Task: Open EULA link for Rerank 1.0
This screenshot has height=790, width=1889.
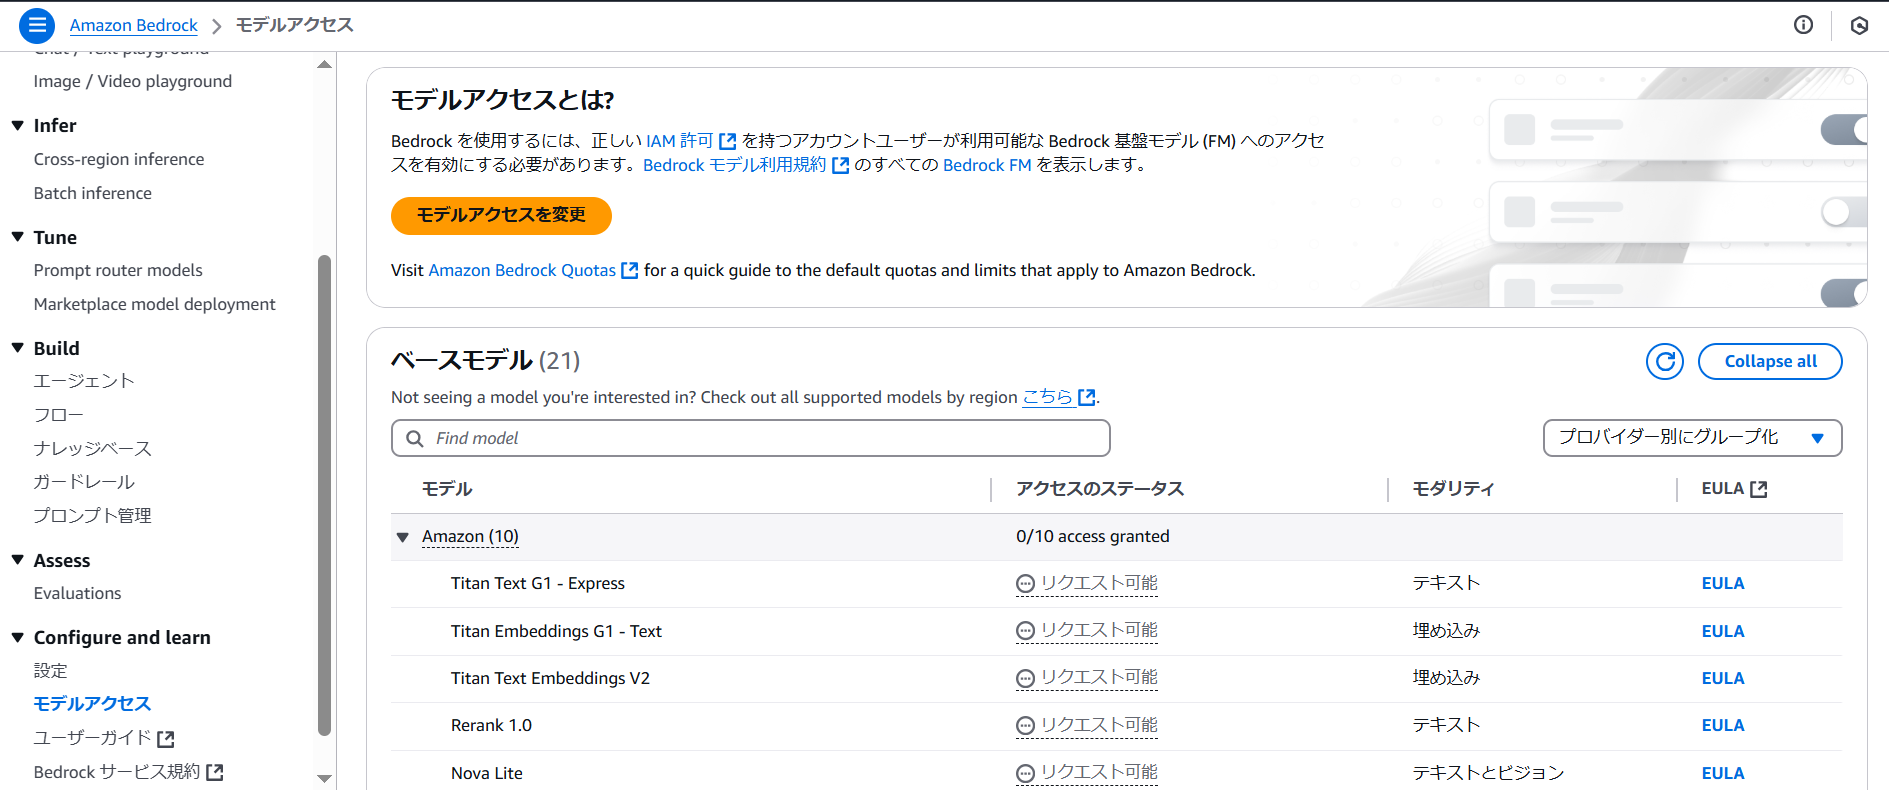Action: tap(1723, 725)
